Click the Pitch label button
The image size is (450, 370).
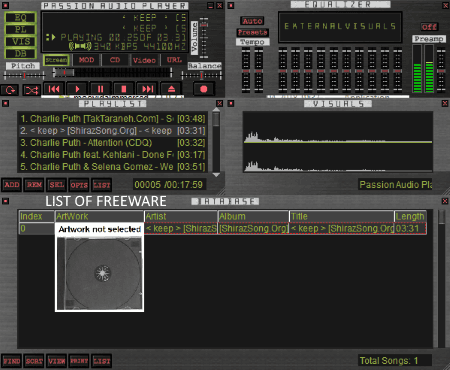tap(23, 66)
